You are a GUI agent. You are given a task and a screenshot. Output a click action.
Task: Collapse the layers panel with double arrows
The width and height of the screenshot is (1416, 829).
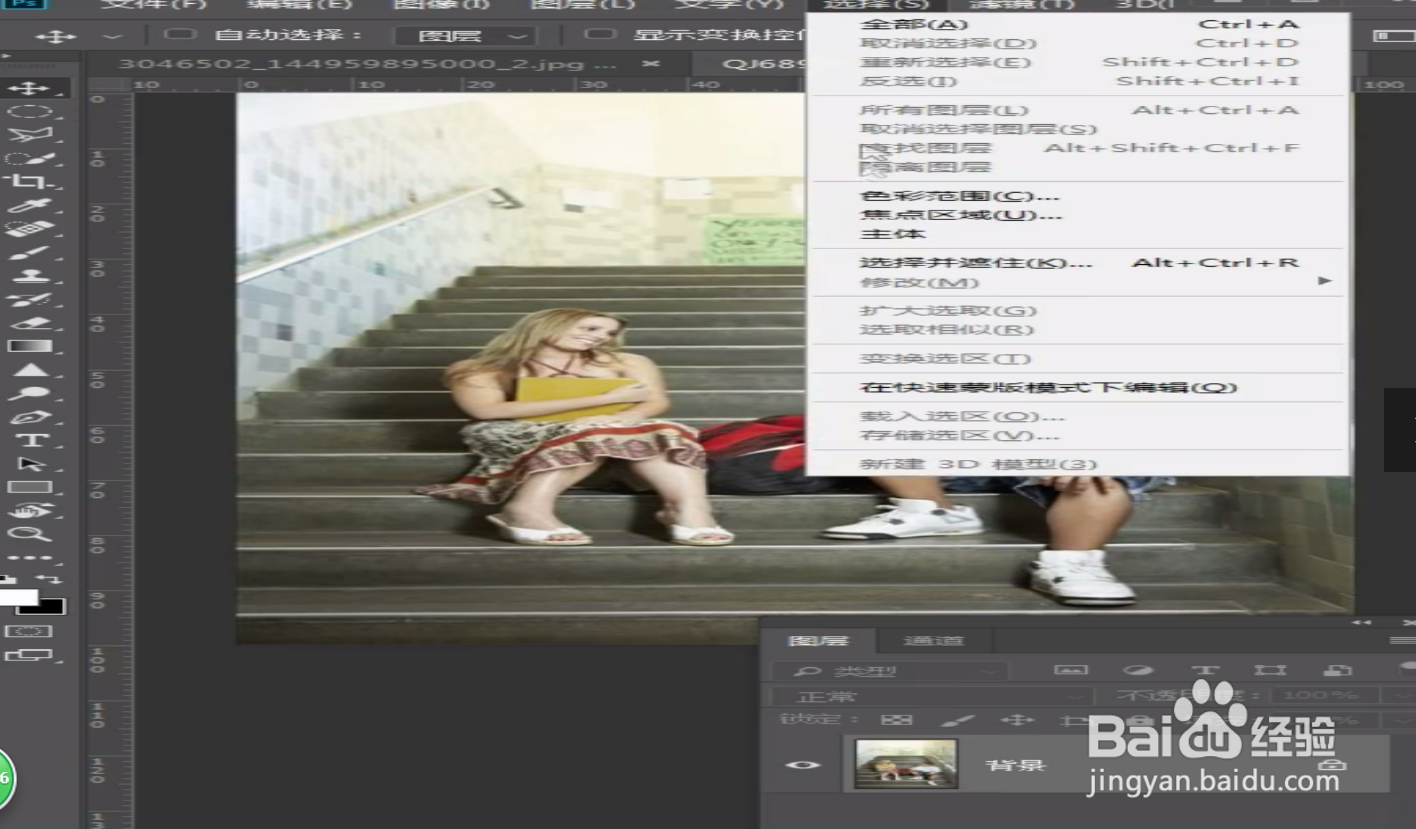[x=1361, y=622]
